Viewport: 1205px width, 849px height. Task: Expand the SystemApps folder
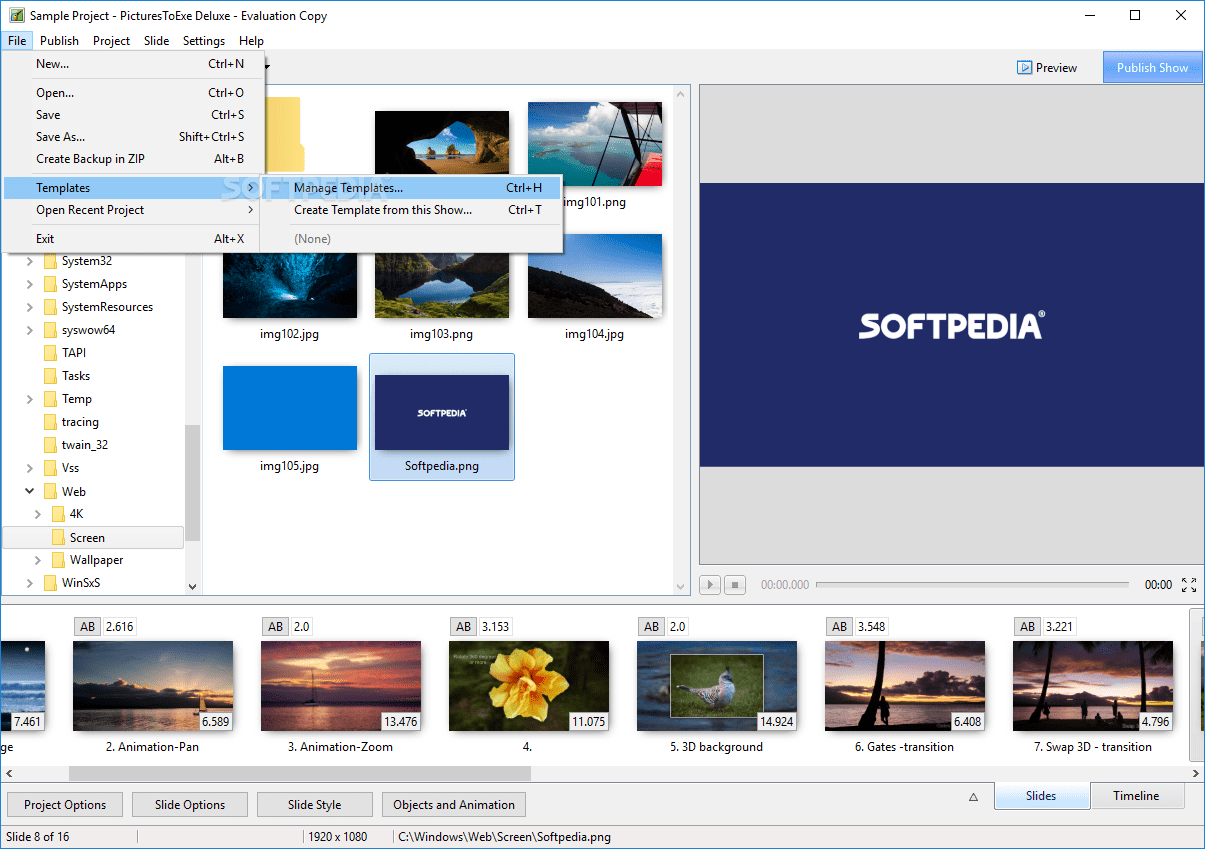click(30, 284)
